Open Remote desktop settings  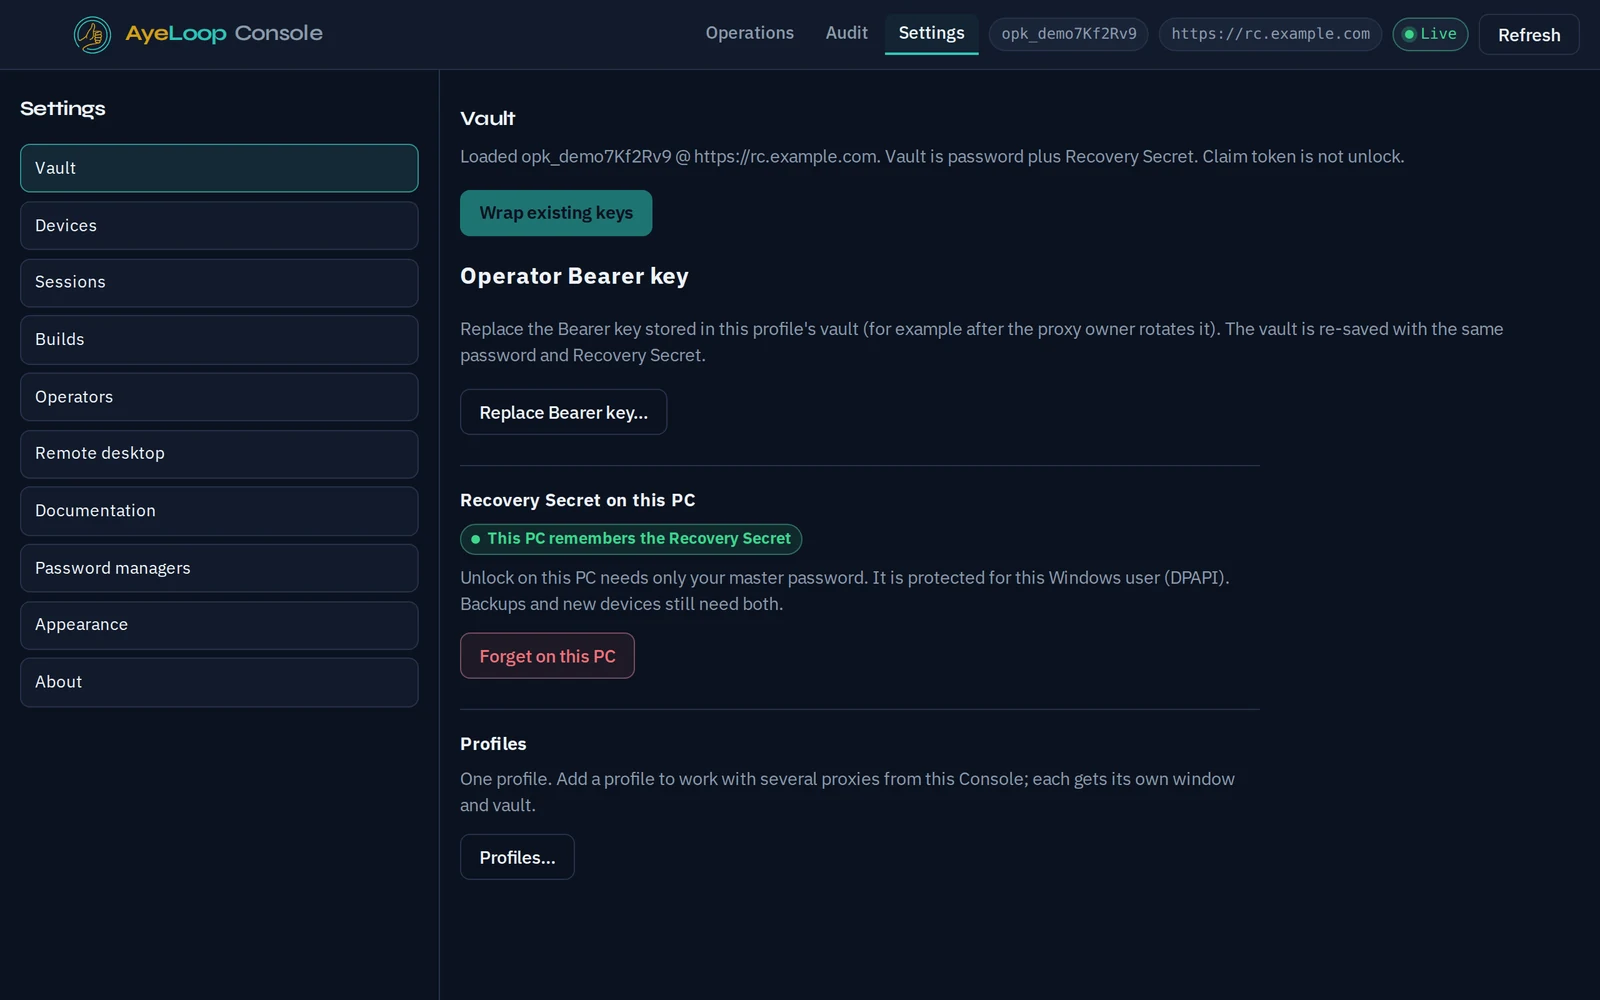[219, 454]
